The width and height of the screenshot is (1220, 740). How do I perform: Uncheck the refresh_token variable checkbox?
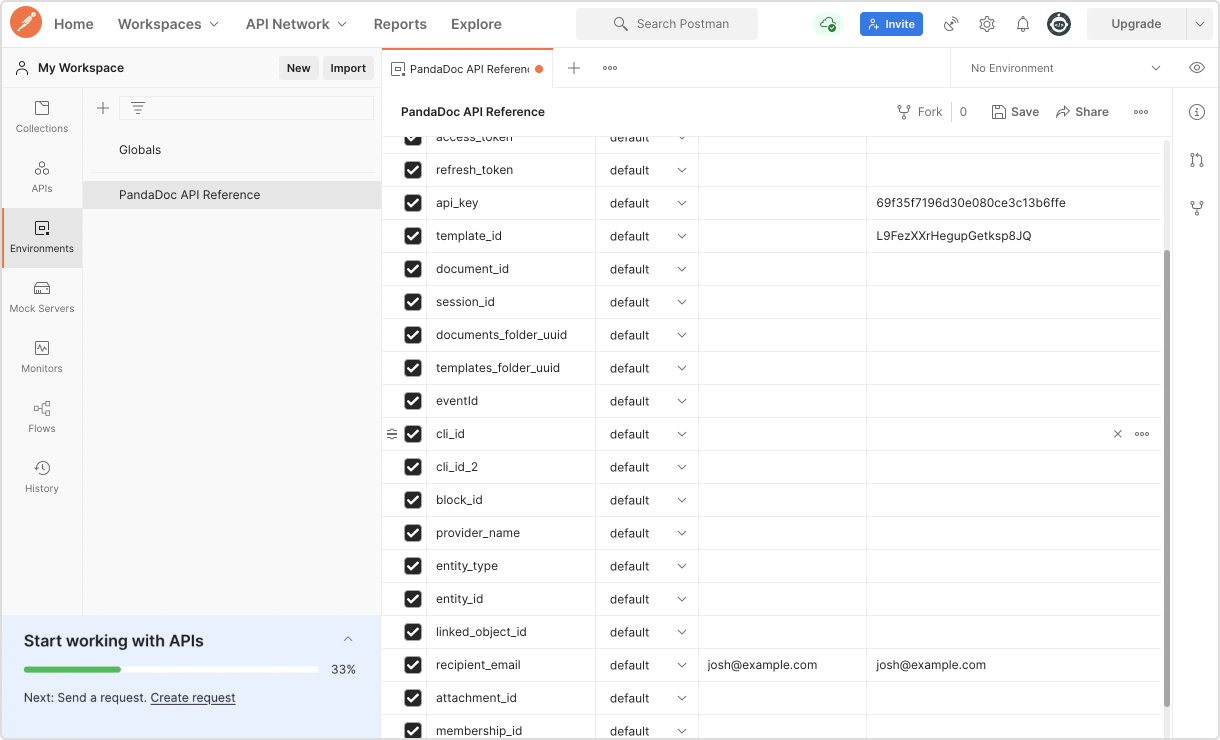413,170
